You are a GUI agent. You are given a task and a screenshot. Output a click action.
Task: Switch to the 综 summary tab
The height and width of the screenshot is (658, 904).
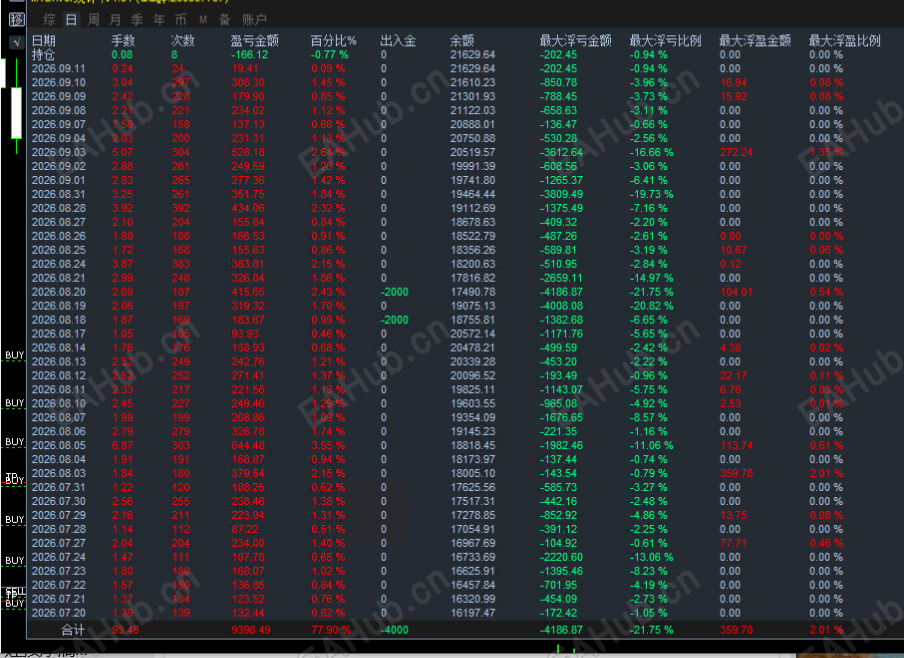50,20
